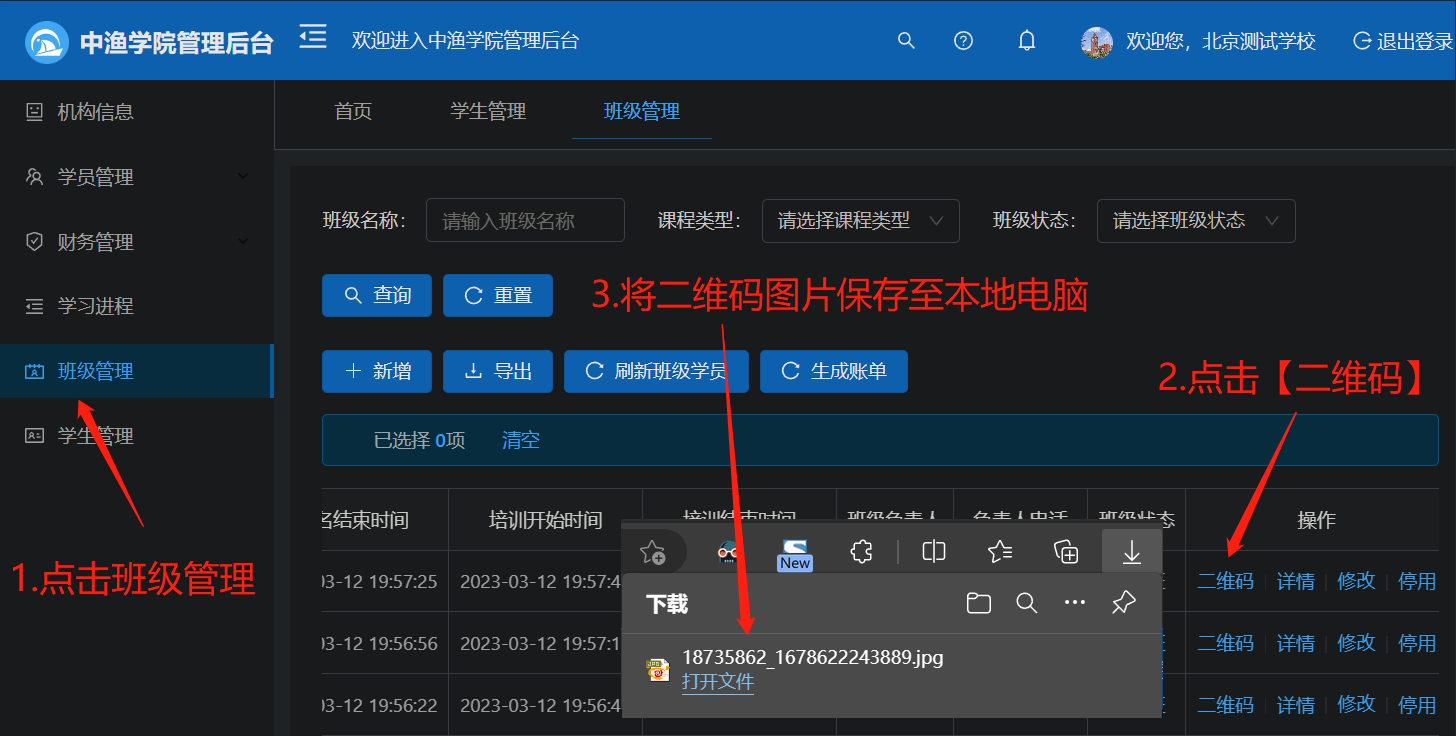Collapse the sidebar with menu fold icon
The width and height of the screenshot is (1456, 736).
click(x=313, y=38)
